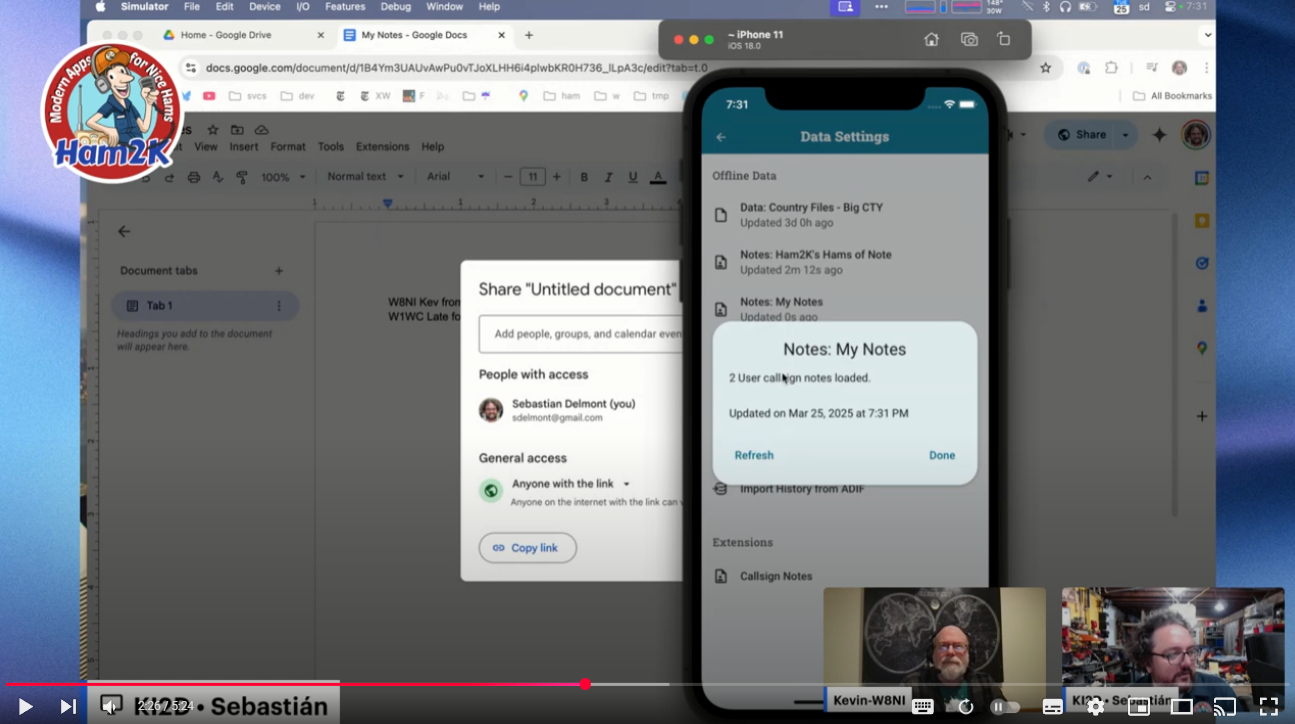This screenshot has width=1295, height=724.
Task: Open Share button dropdown arrow
Action: pyautogui.click(x=1126, y=135)
